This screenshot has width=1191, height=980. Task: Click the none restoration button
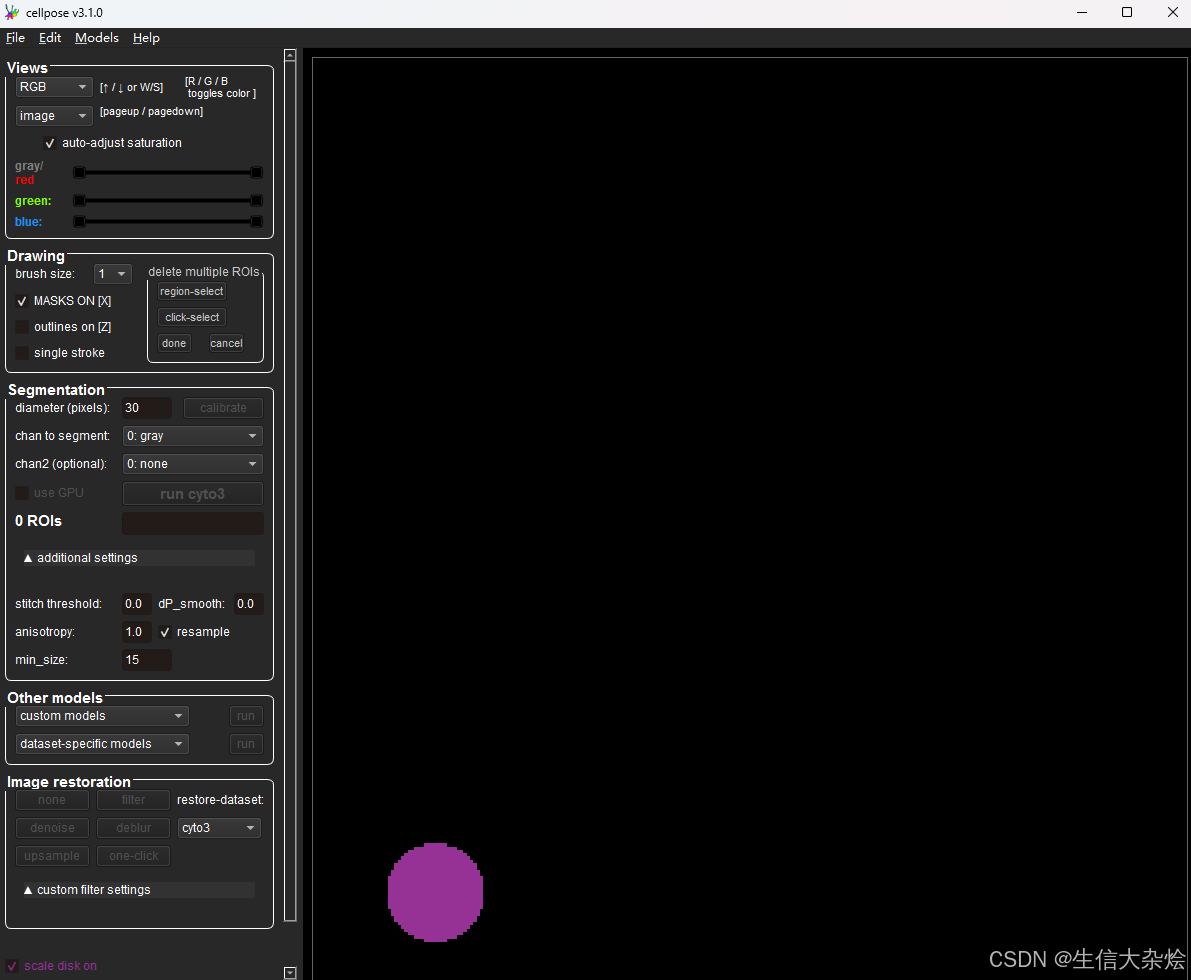click(x=52, y=800)
